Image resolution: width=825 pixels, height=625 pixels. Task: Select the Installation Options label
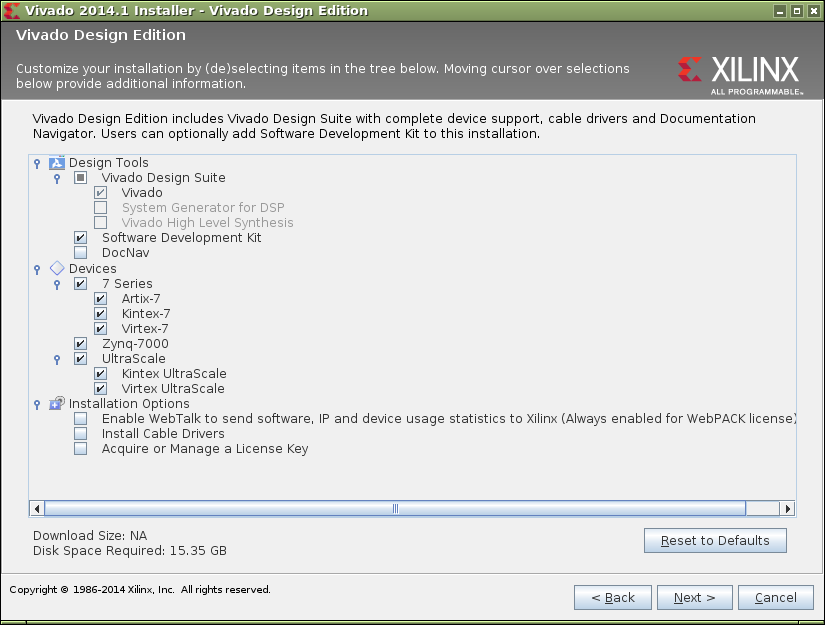(129, 404)
